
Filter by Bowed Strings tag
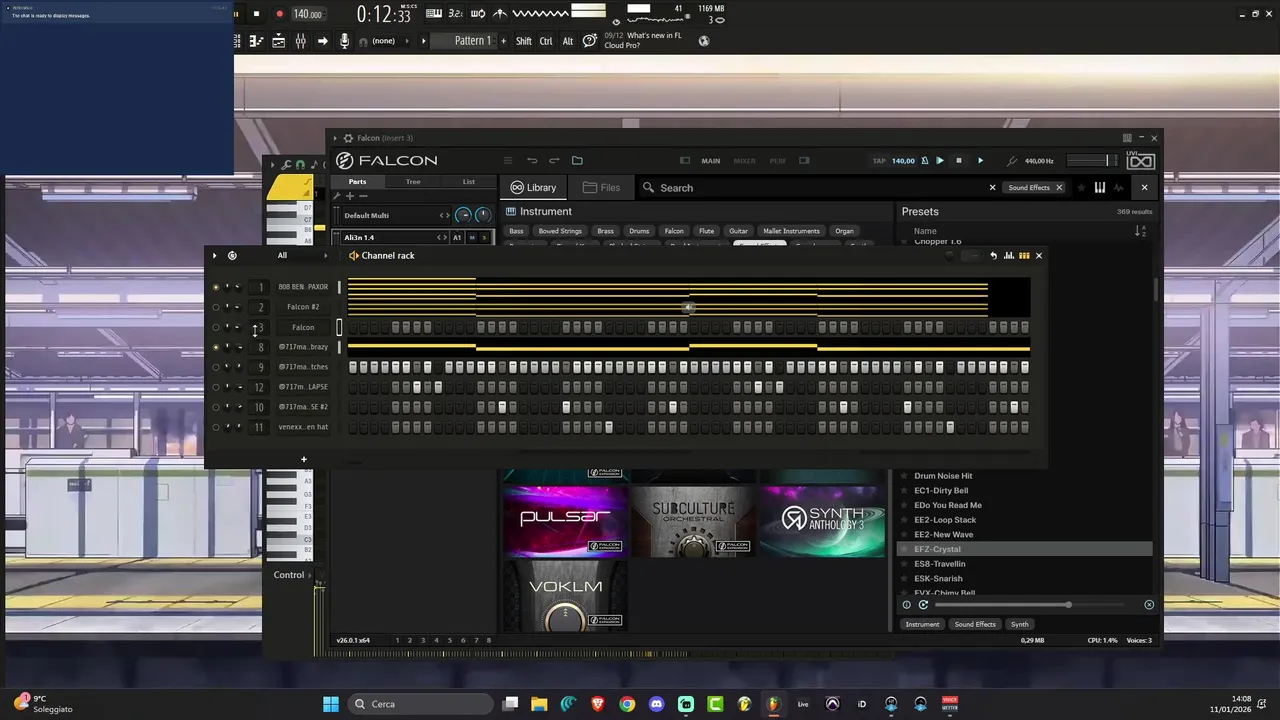pyautogui.click(x=560, y=231)
